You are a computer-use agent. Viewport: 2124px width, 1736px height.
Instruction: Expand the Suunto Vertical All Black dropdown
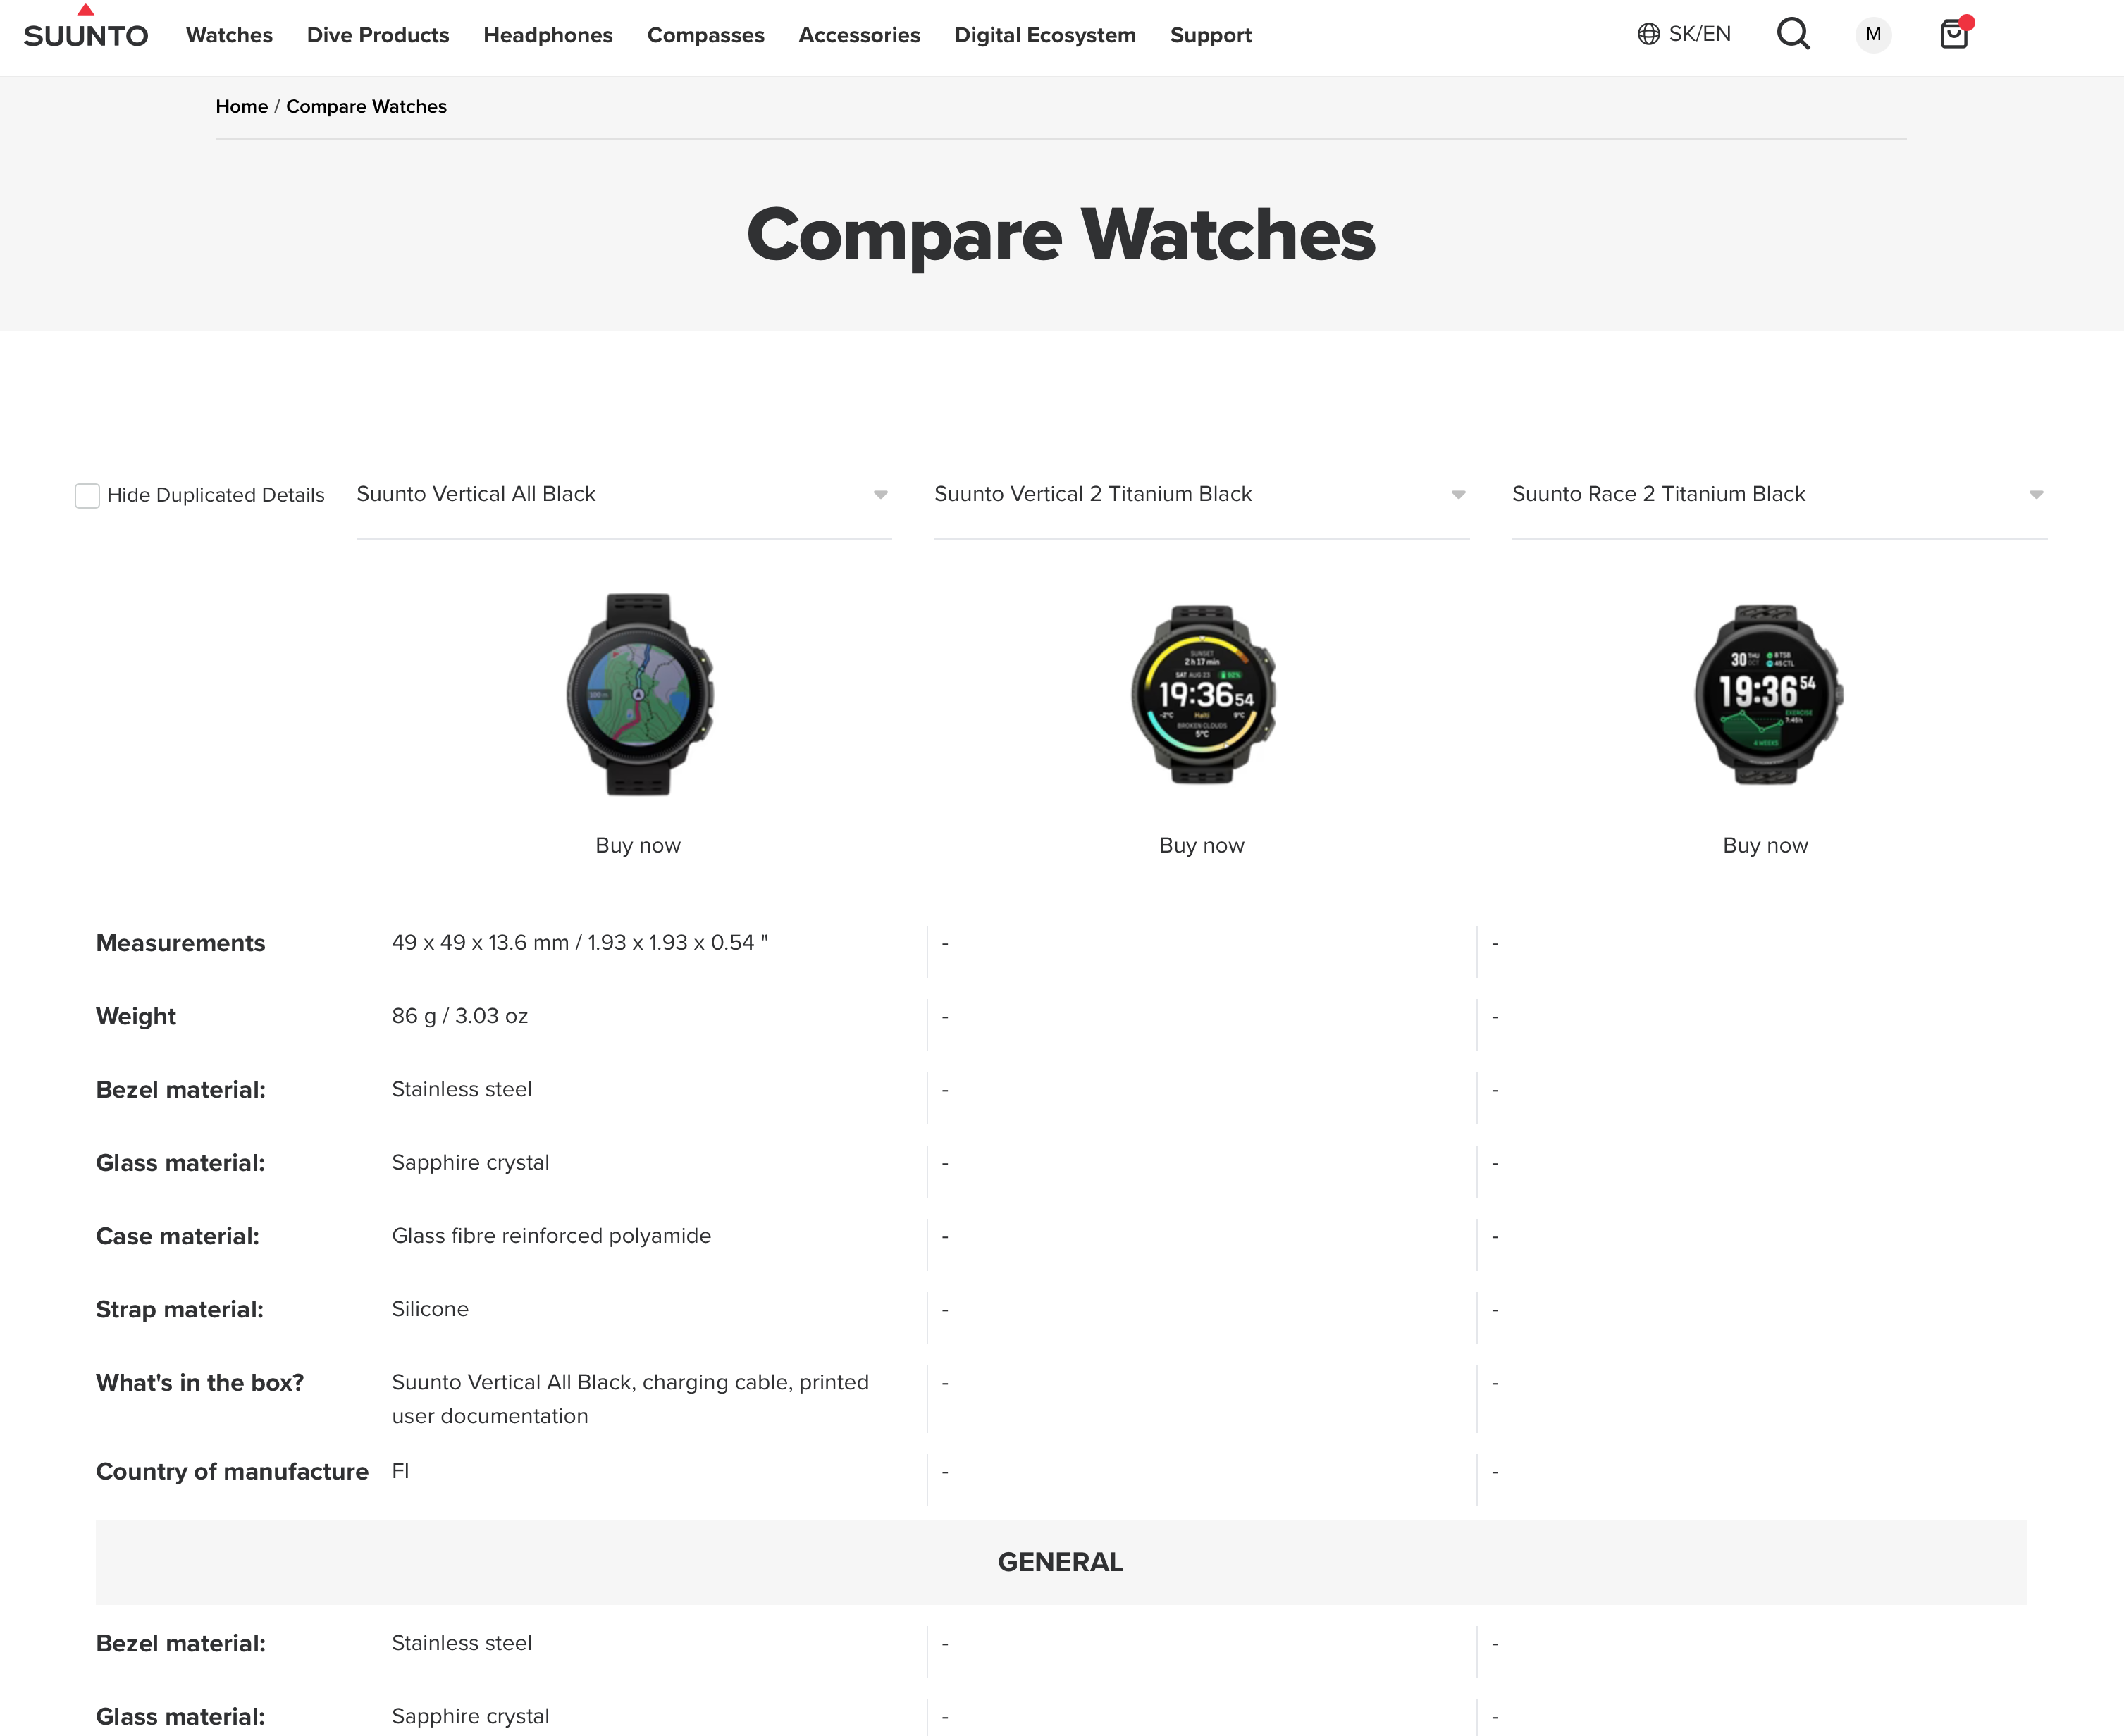tap(623, 494)
